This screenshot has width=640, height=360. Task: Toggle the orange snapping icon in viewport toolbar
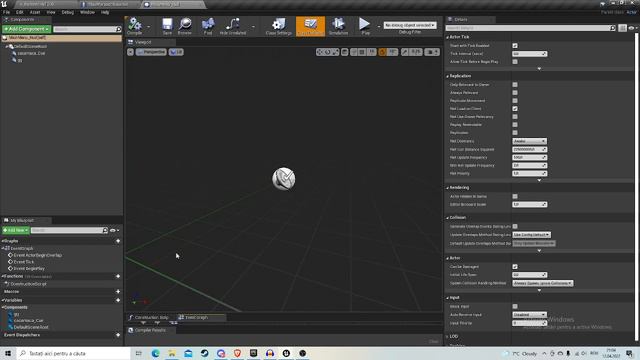tap(382, 52)
